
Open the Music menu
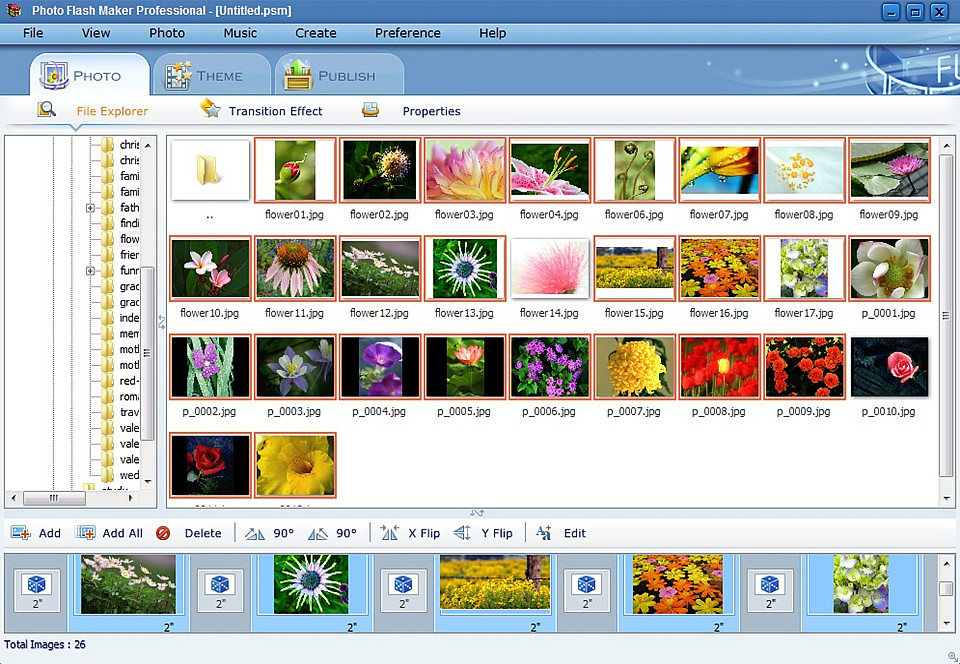pyautogui.click(x=240, y=33)
